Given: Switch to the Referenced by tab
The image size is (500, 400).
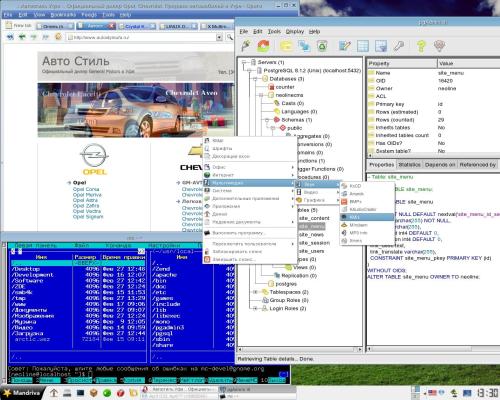Looking at the screenshot, I should tap(477, 165).
